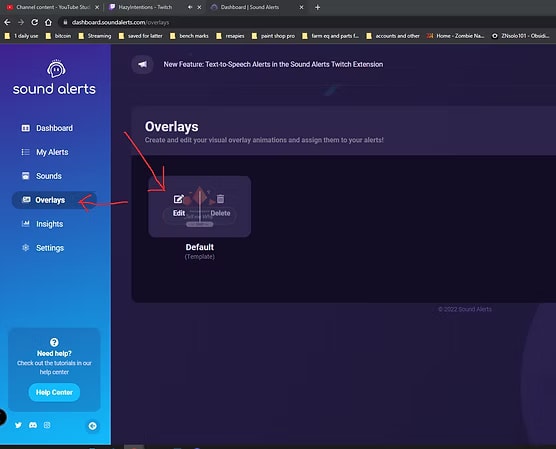Viewport: 556px width, 449px height.
Task: Collapse the sidebar with the arrow button
Action: 93,426
